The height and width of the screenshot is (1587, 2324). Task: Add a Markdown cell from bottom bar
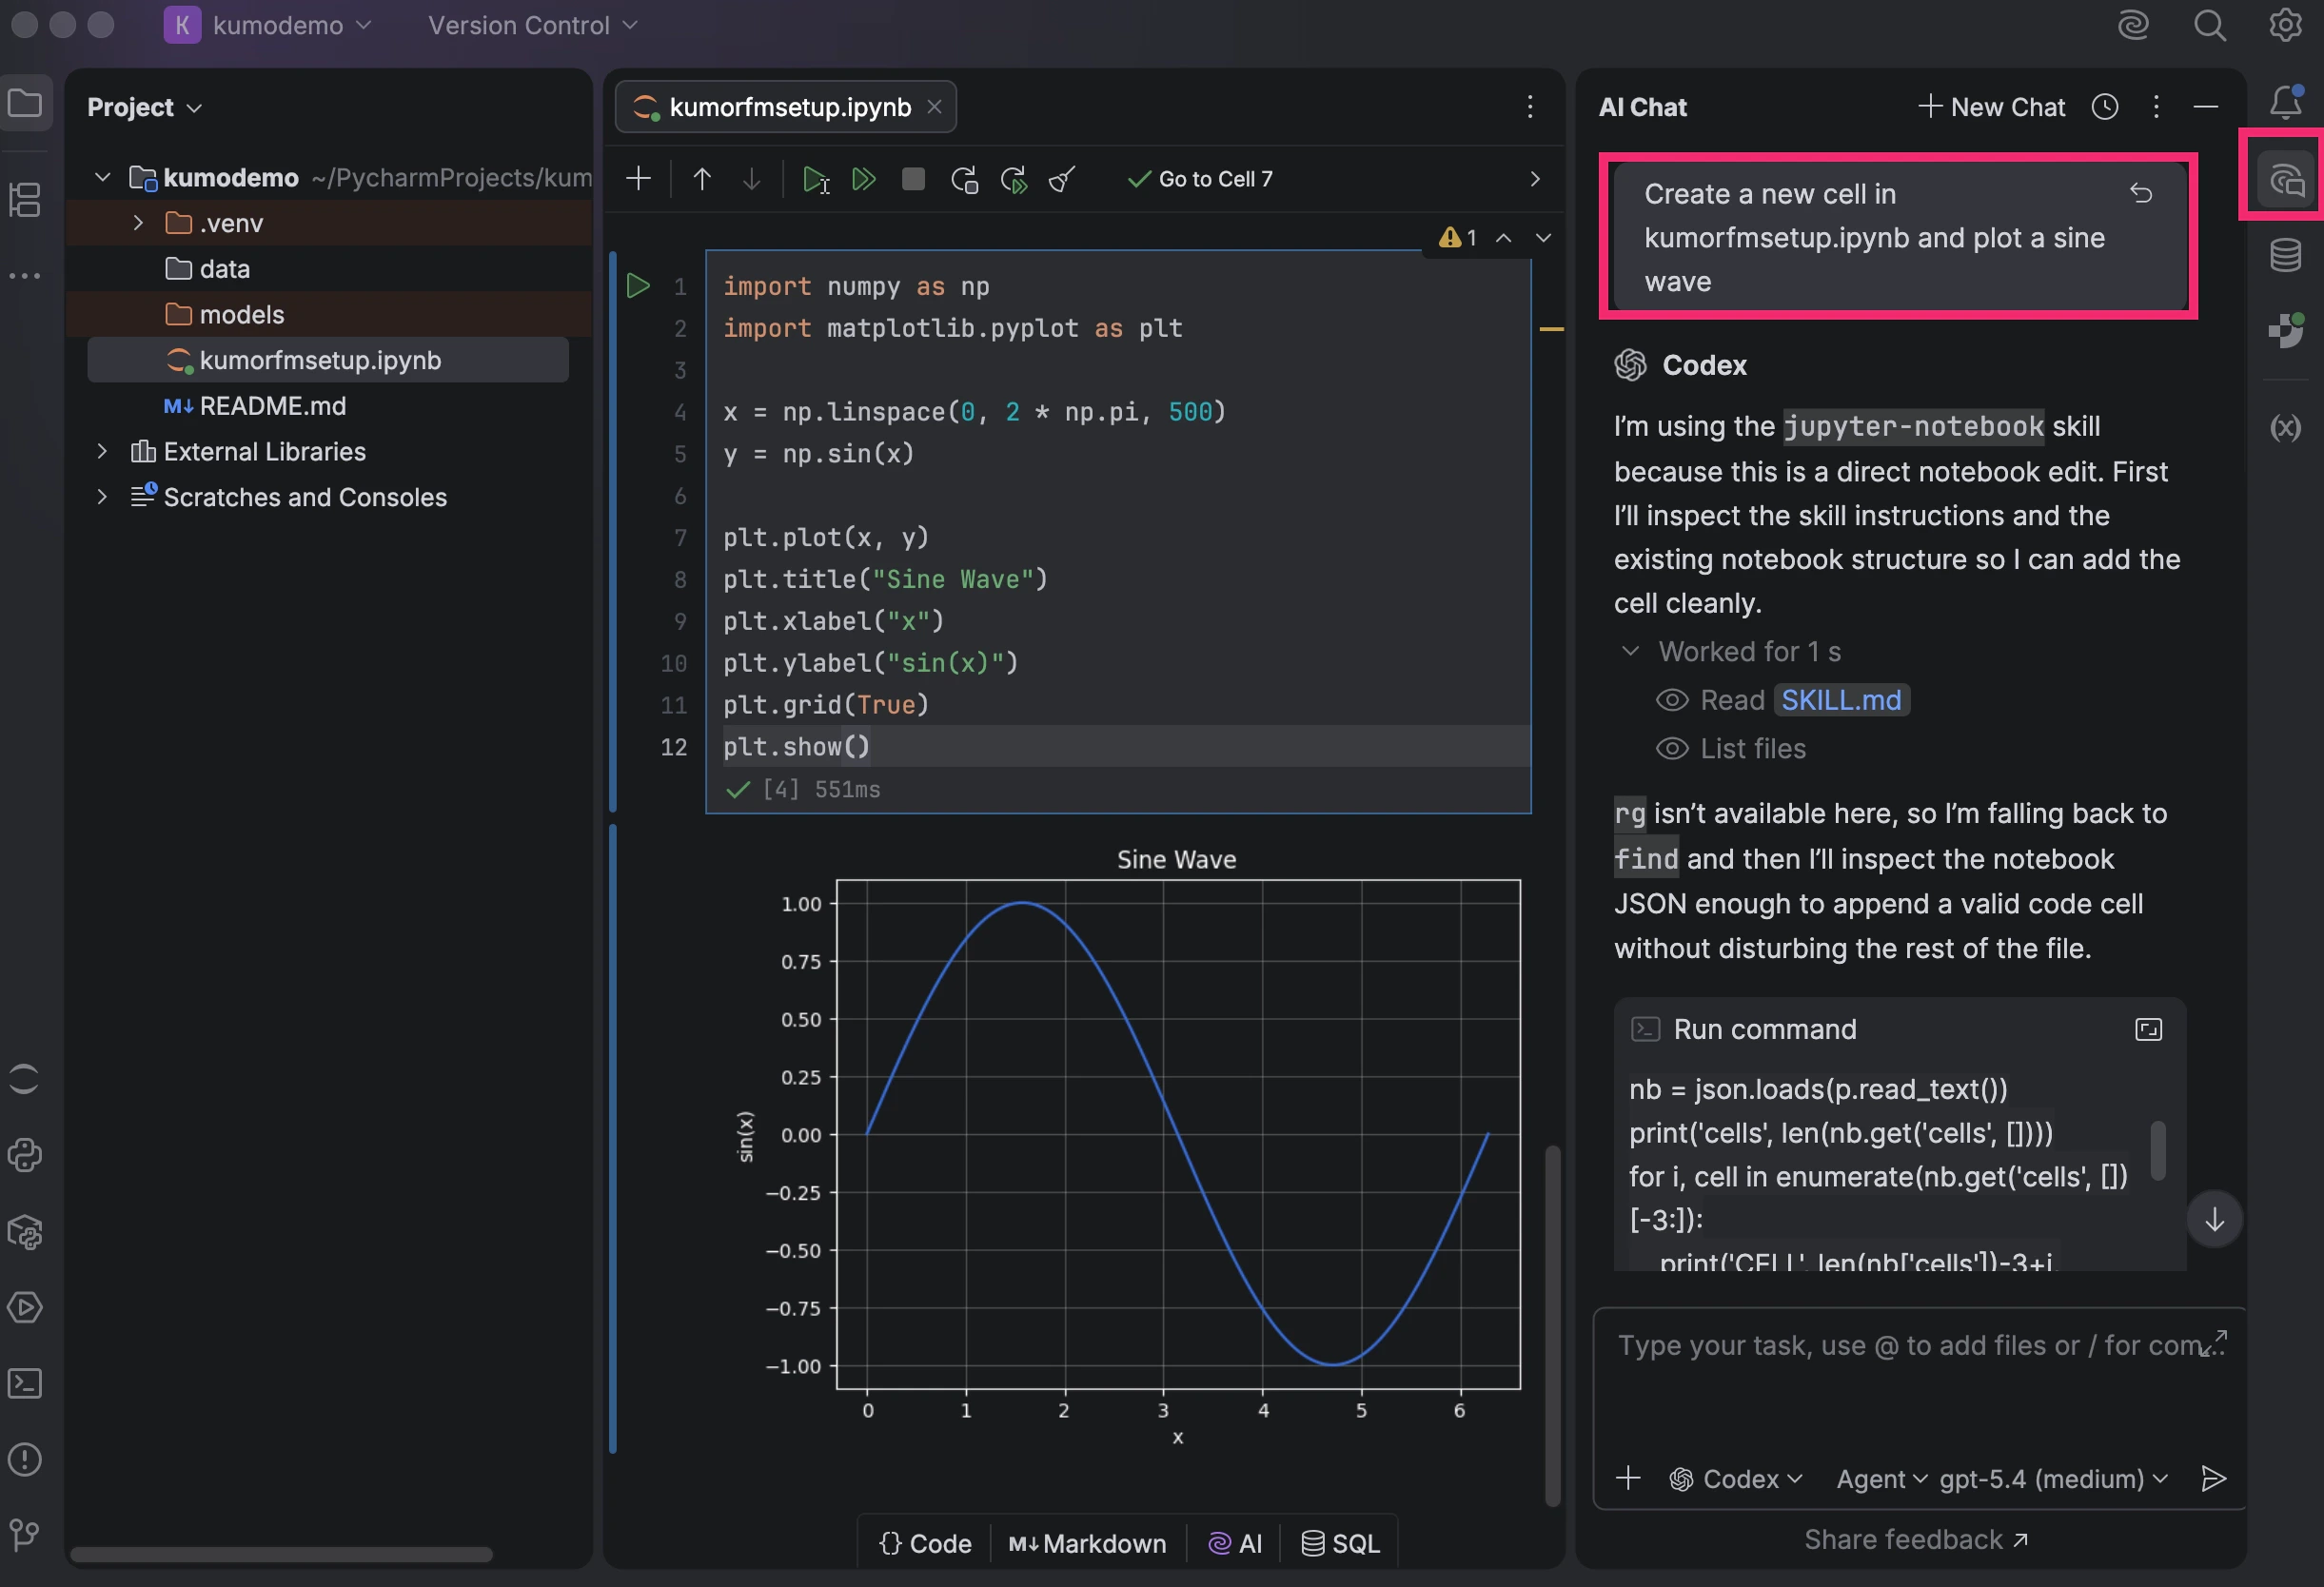point(1087,1543)
